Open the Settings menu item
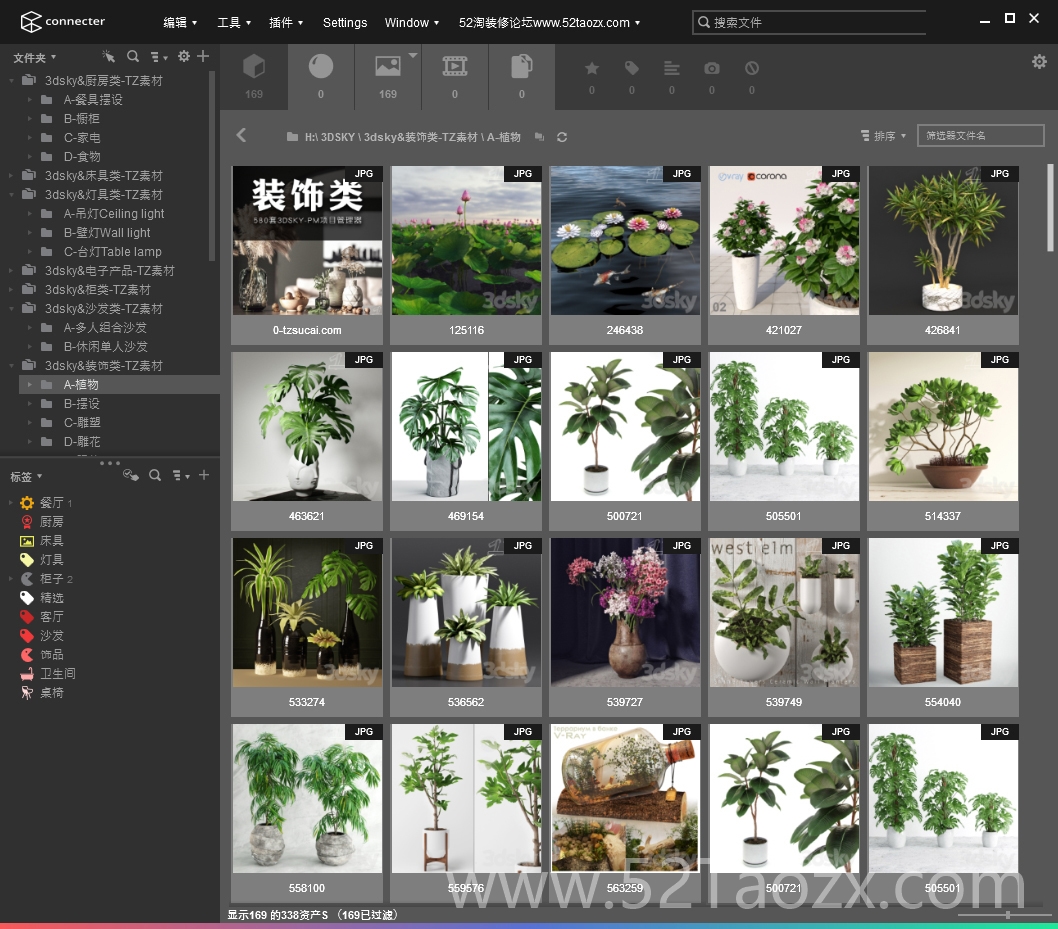Viewport: 1058px width, 929px height. coord(345,22)
